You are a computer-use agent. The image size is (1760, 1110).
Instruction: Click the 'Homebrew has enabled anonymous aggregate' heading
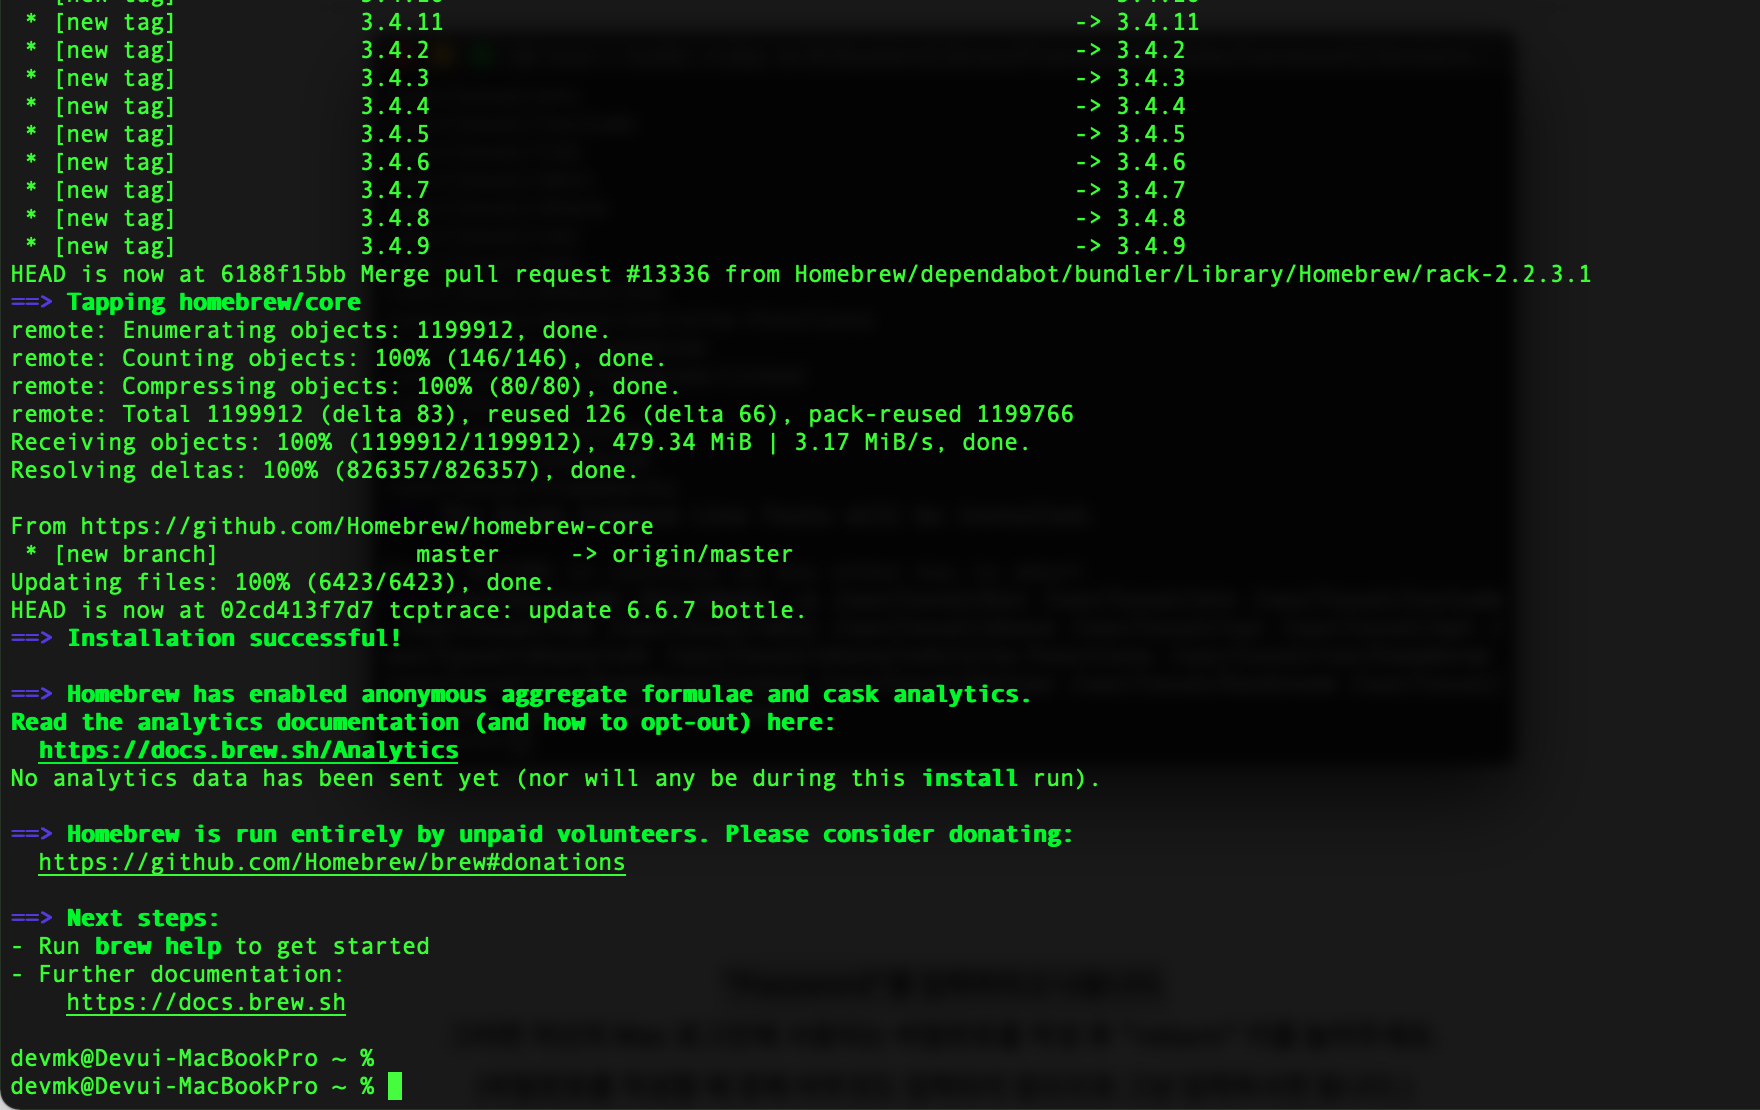pos(520,694)
